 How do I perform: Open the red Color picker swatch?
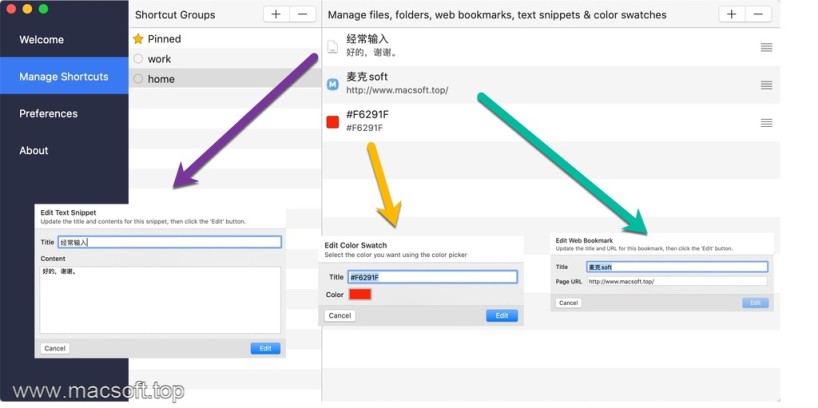(360, 294)
